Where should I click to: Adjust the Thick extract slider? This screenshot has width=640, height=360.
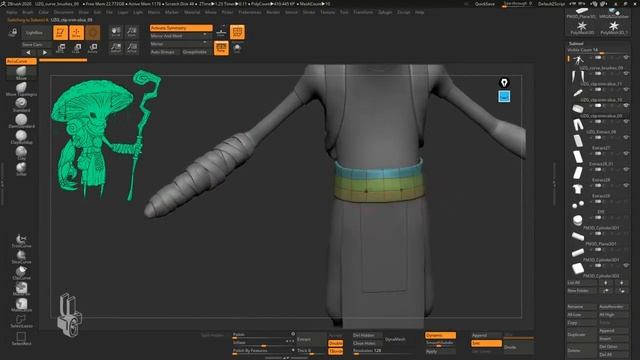311,351
